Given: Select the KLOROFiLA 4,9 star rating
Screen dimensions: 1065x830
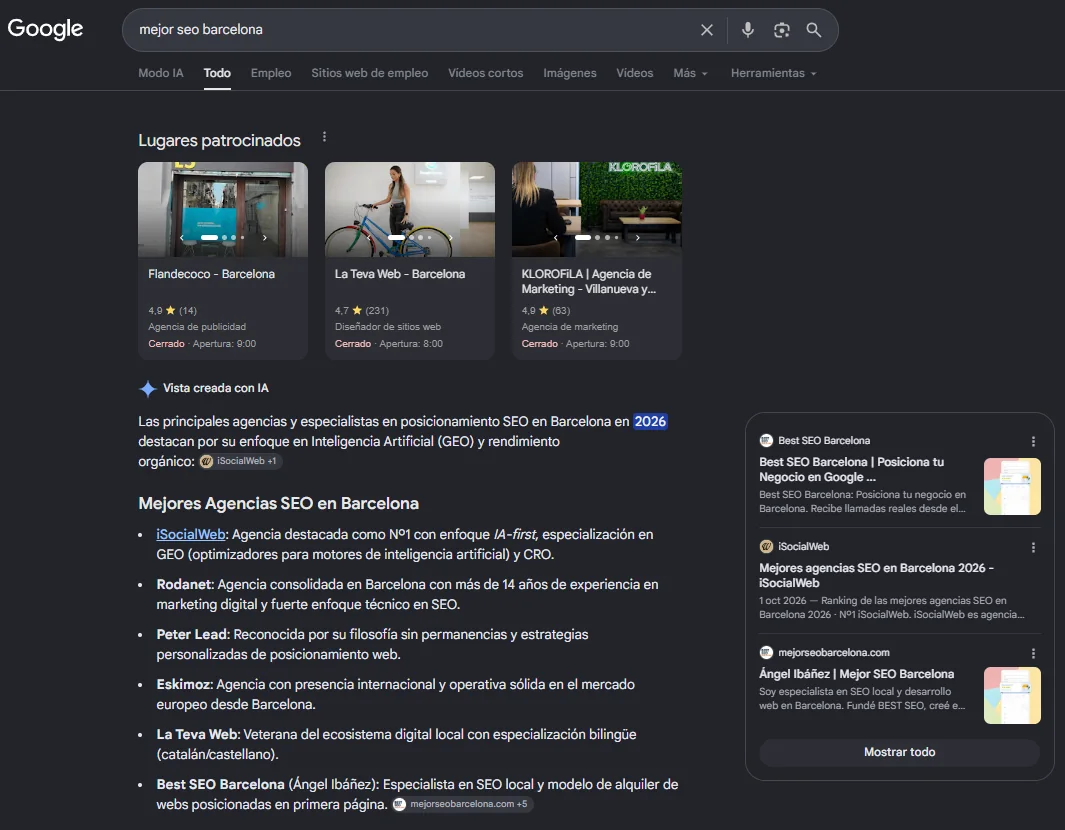Looking at the screenshot, I should coord(545,310).
